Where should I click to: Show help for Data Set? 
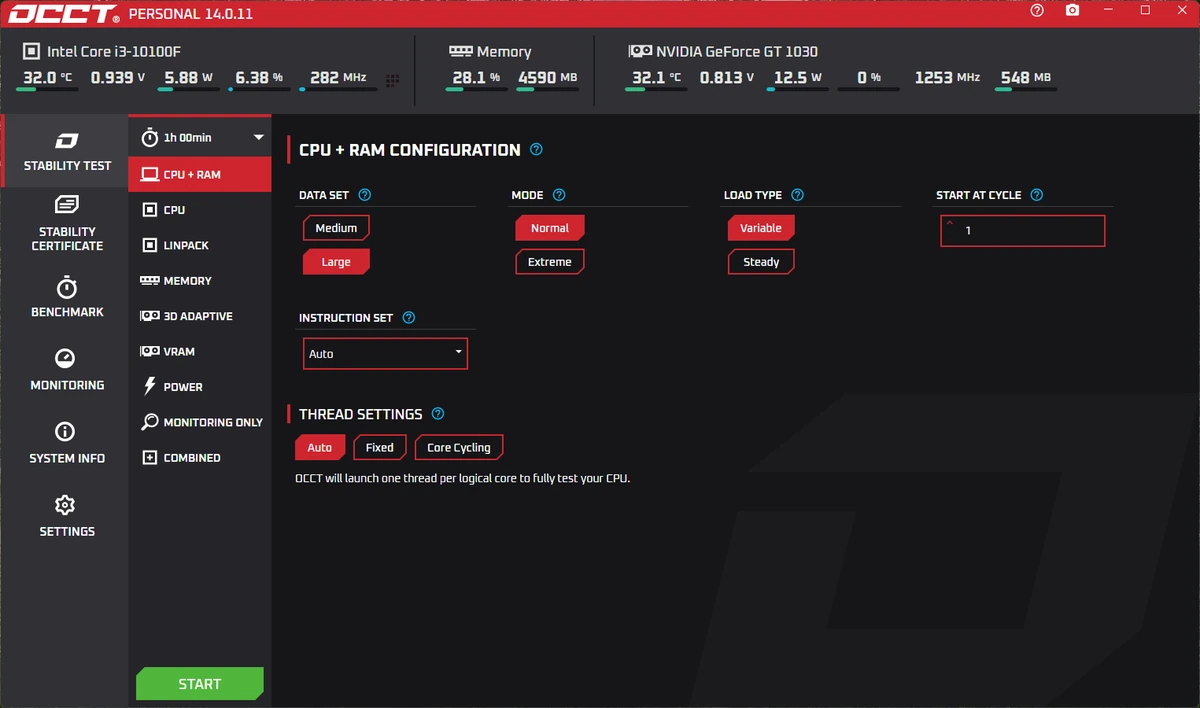pos(364,195)
